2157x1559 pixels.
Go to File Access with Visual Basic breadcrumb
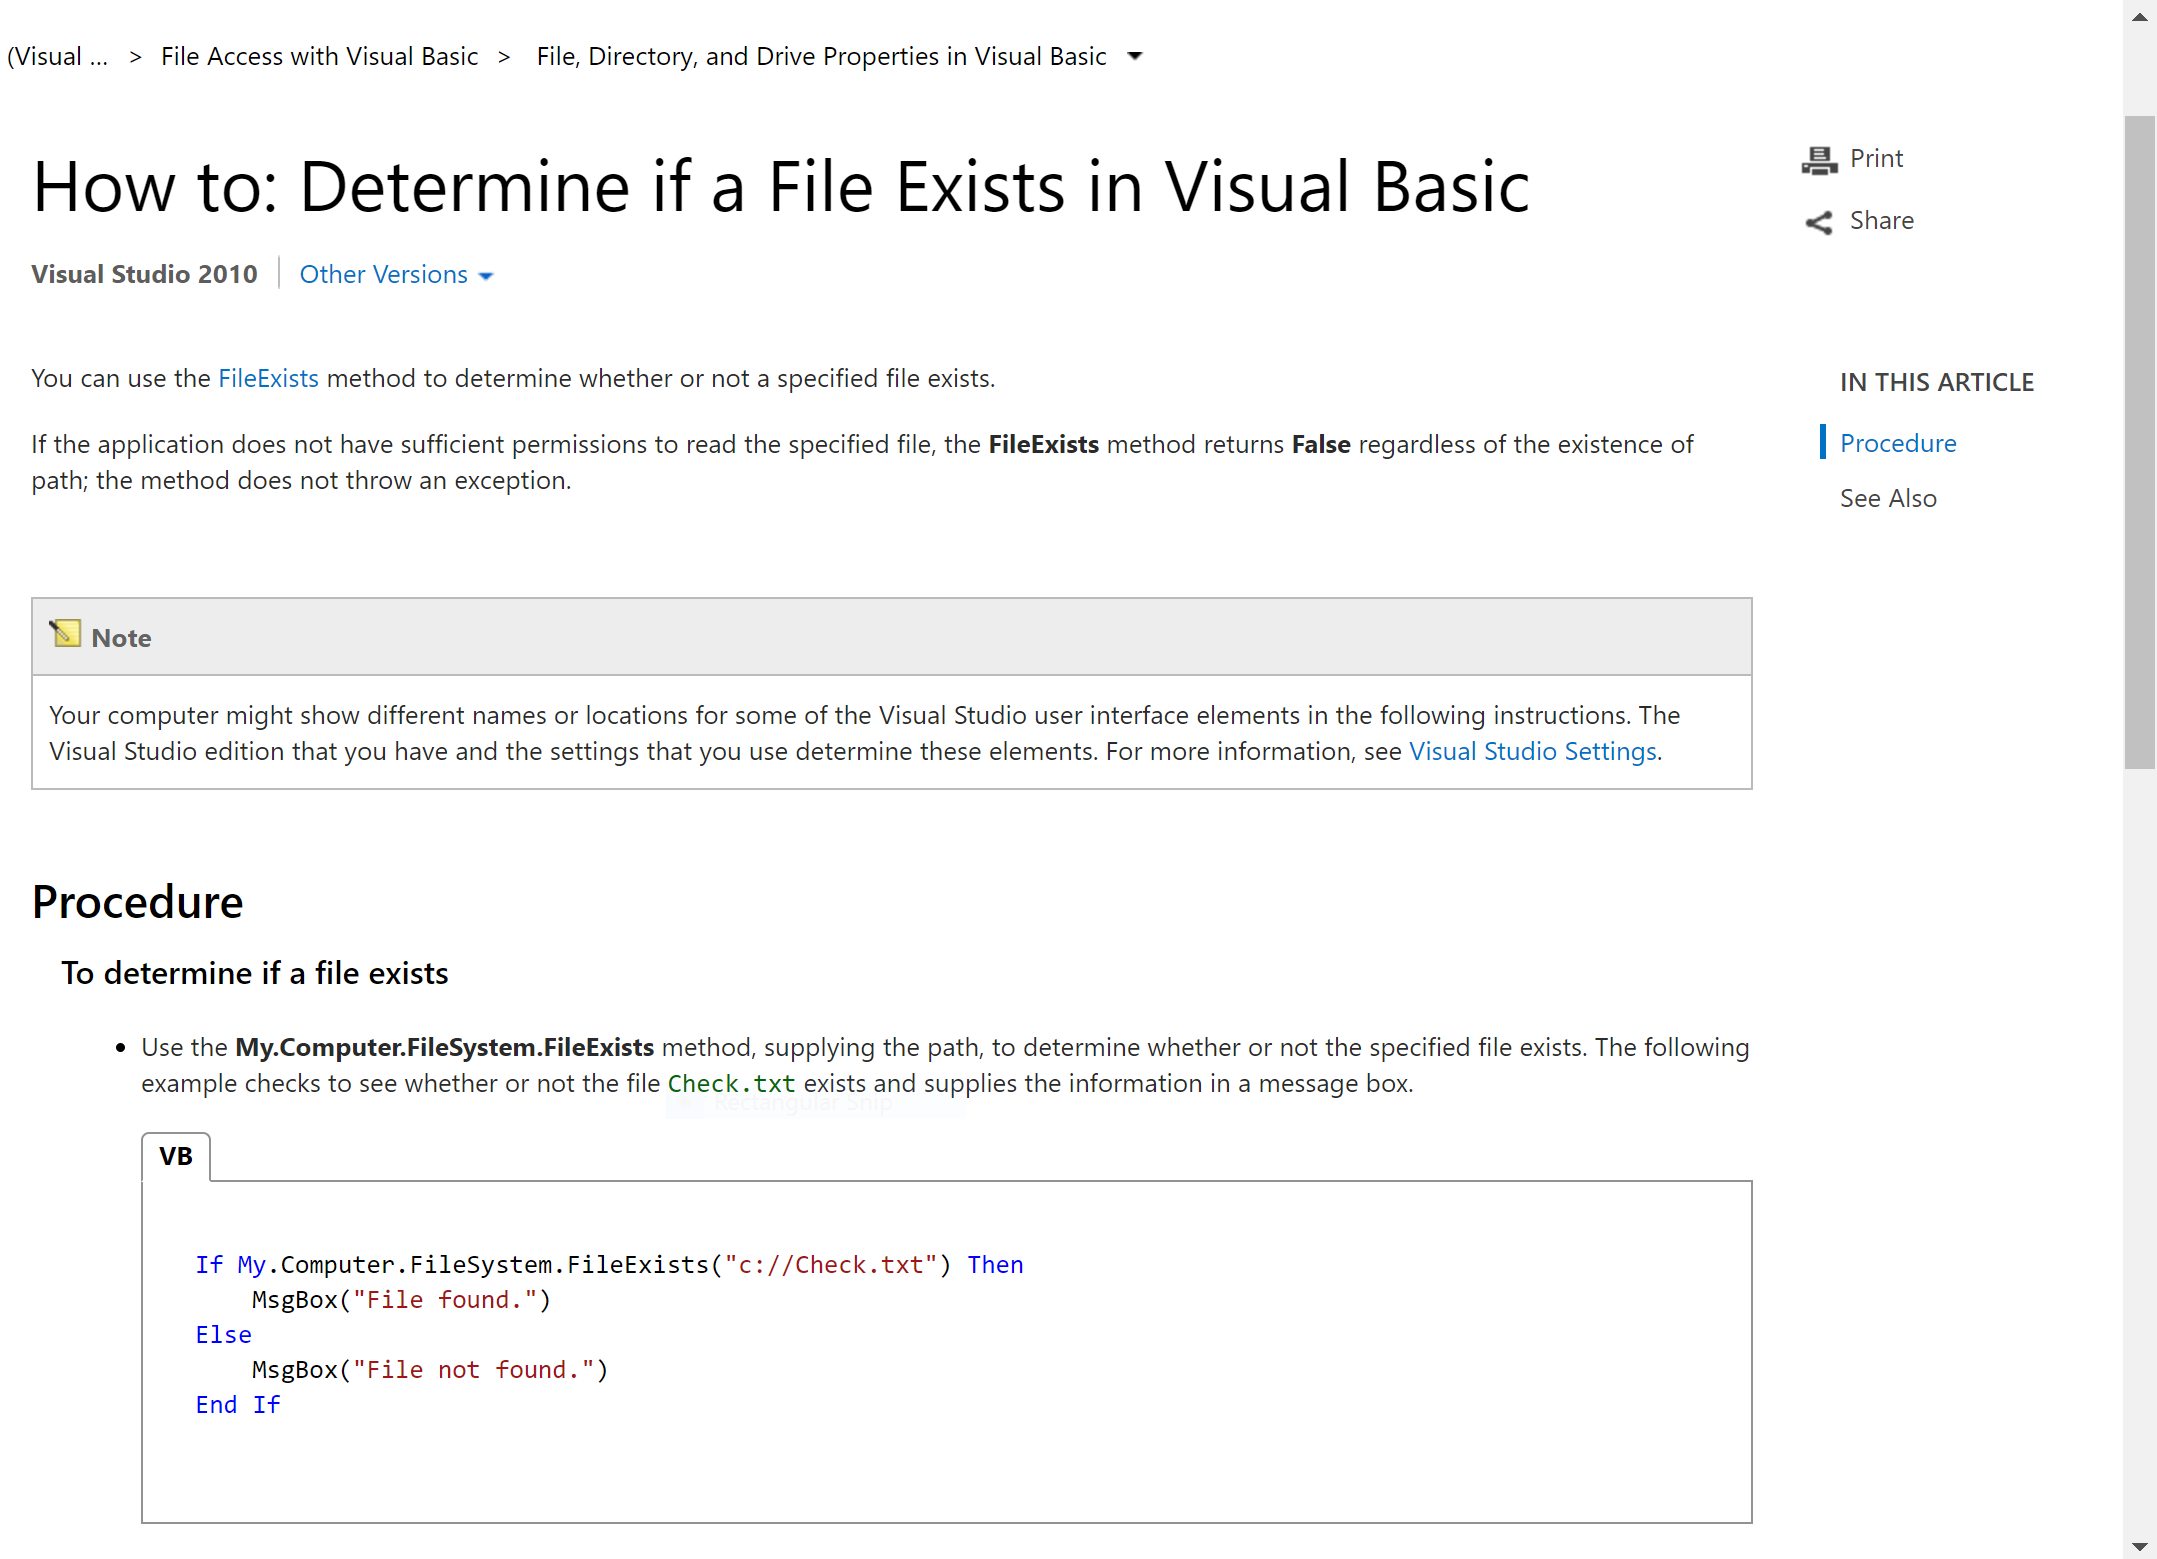coord(319,56)
